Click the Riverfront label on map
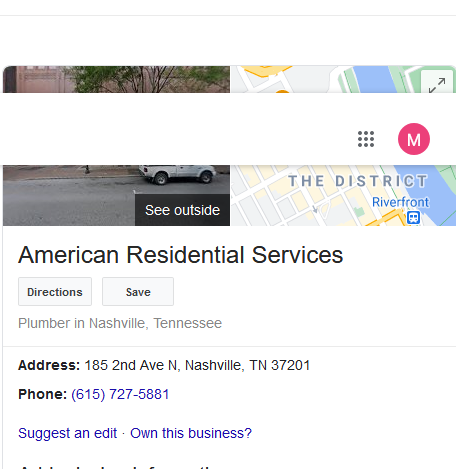Screen dimensions: 456x469 click(x=400, y=202)
